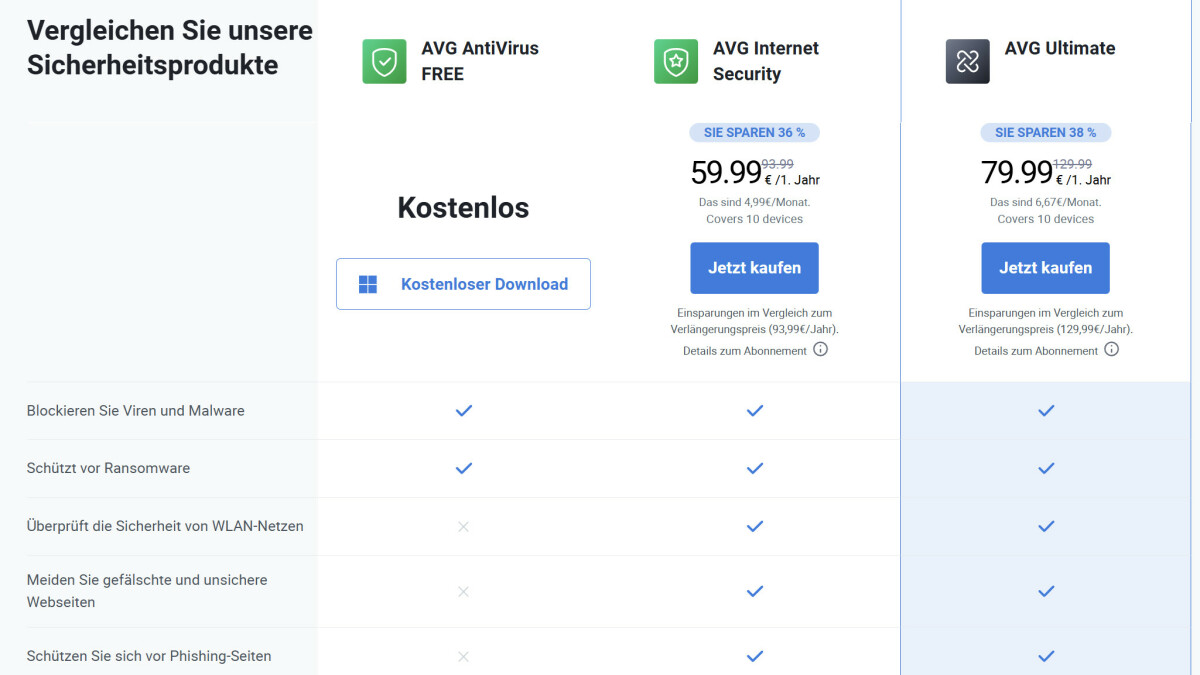Viewport: 1200px width, 675px height.
Task: Click the info icon beside Internet Security Abonnement details
Action: [x=820, y=350]
